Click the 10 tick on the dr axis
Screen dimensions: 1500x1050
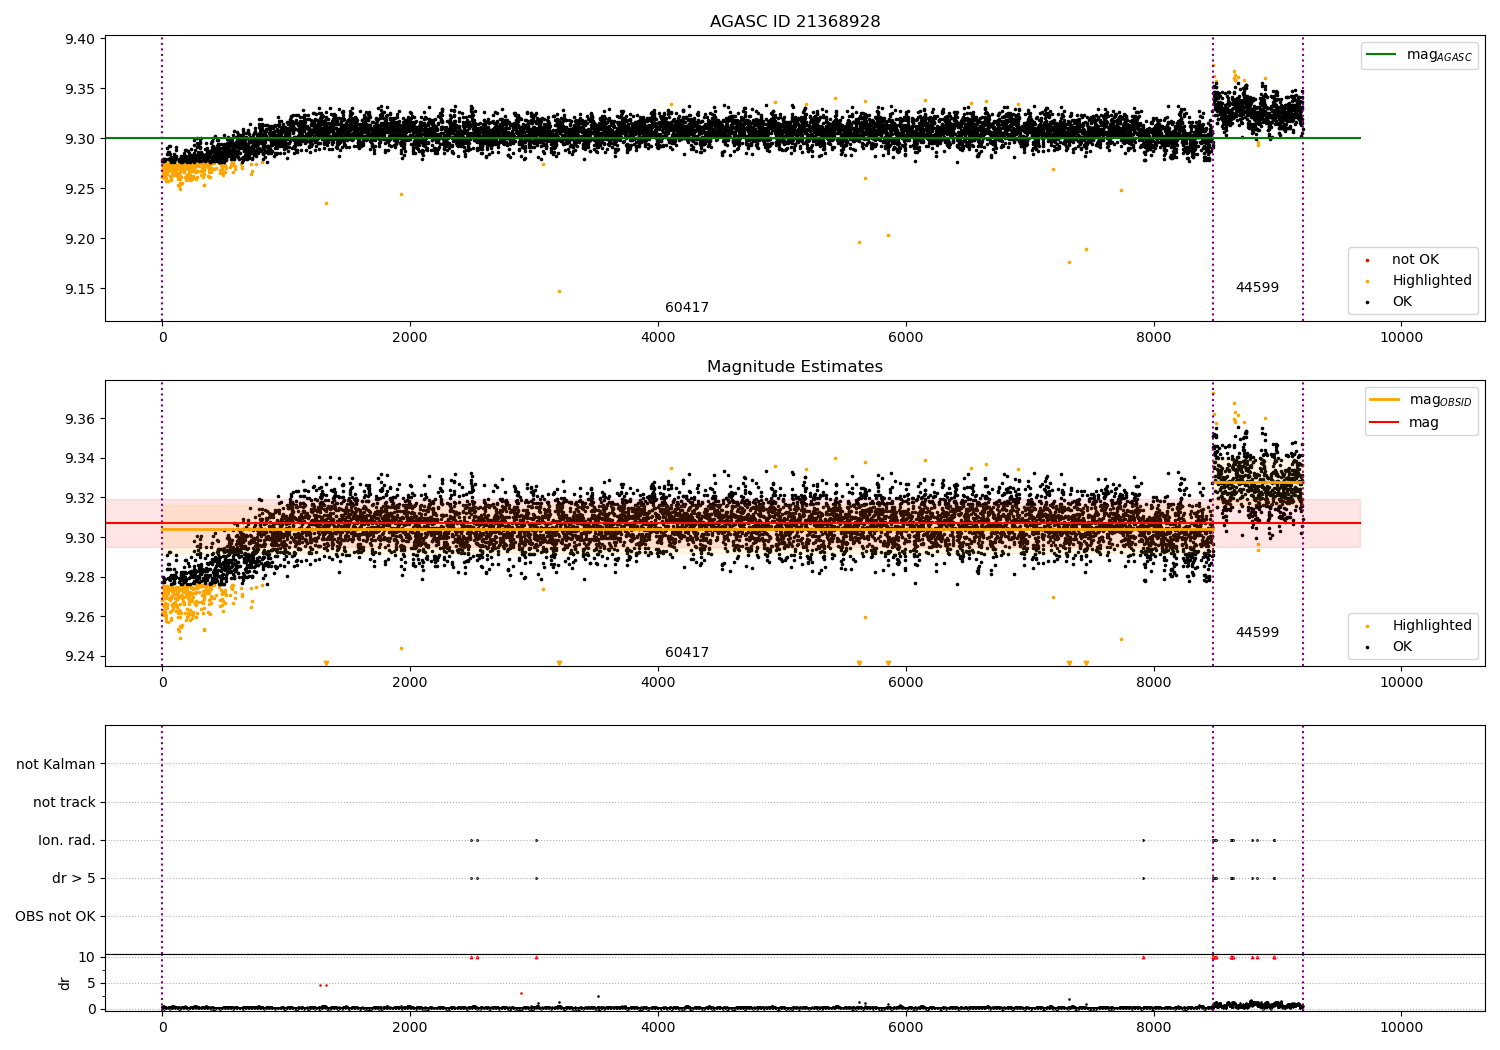pos(88,958)
